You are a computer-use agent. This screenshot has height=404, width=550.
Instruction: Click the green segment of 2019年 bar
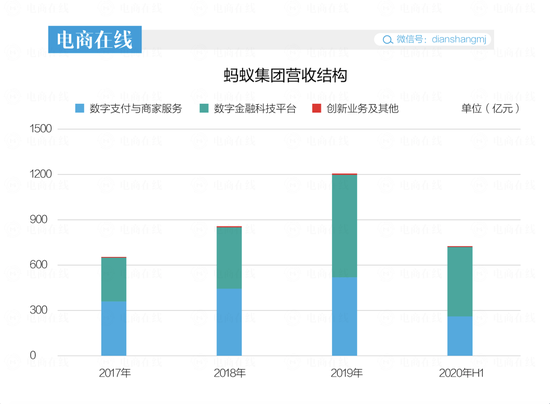[x=344, y=226]
